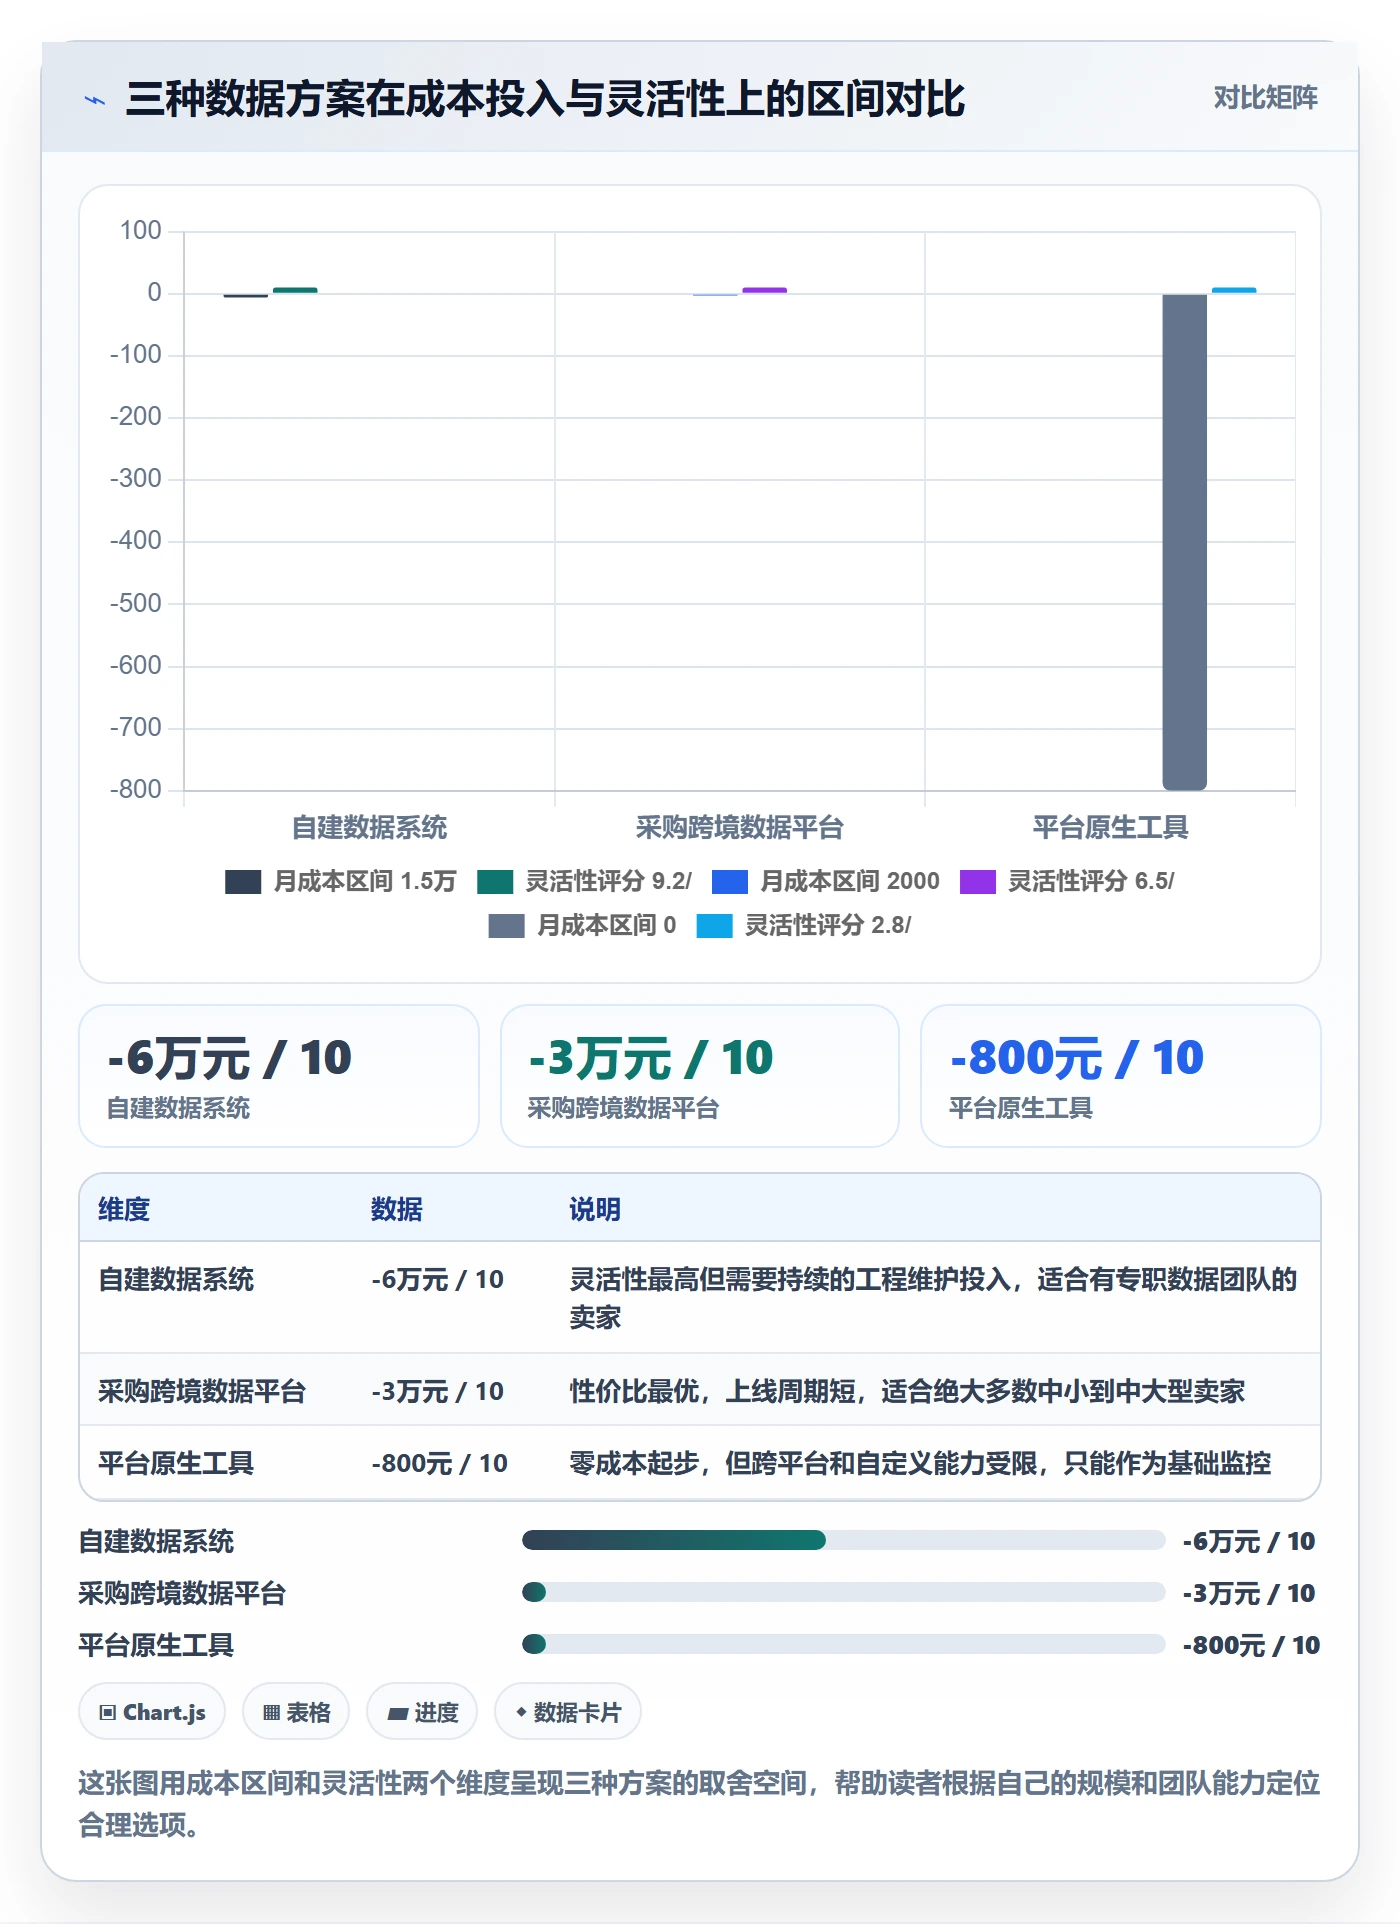
Task: Select the table cell reading -3万元 / 10
Action: (x=438, y=1391)
